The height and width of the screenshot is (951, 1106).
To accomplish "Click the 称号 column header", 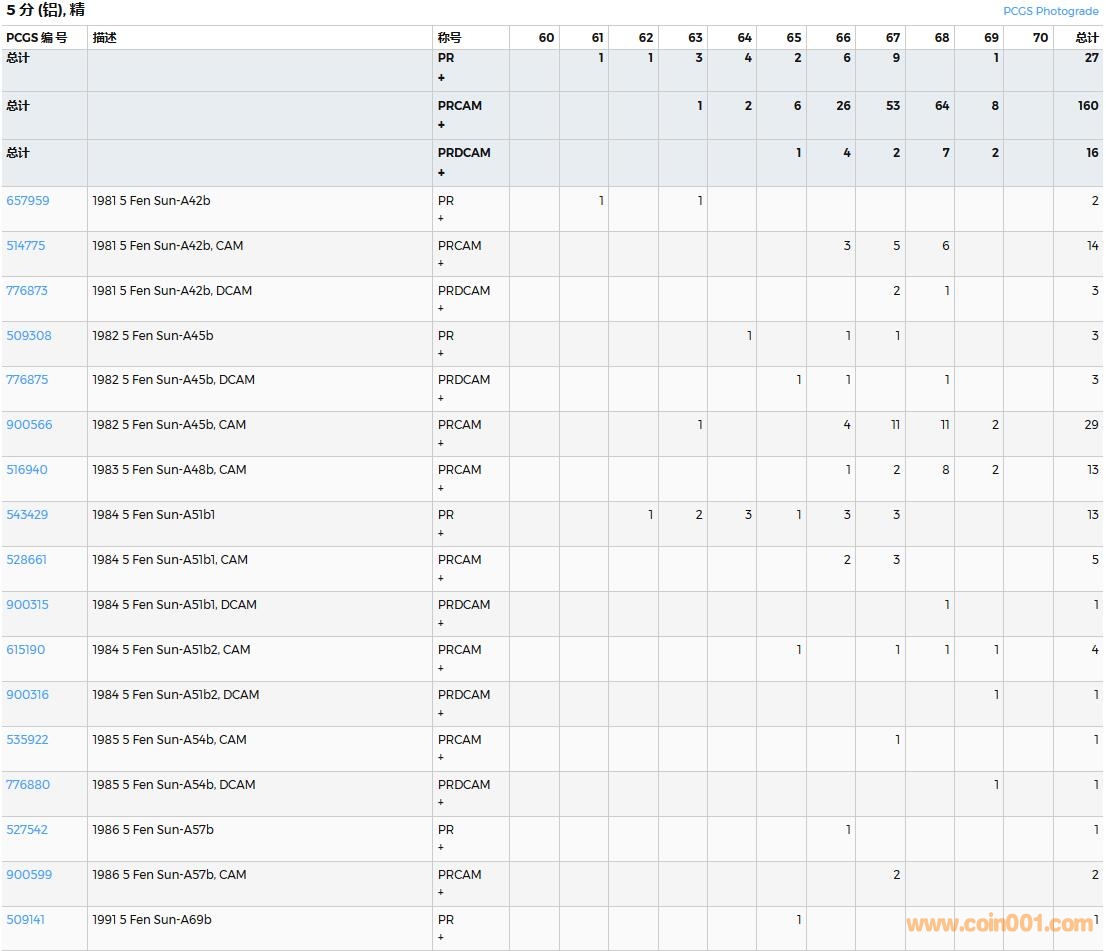I will [450, 38].
